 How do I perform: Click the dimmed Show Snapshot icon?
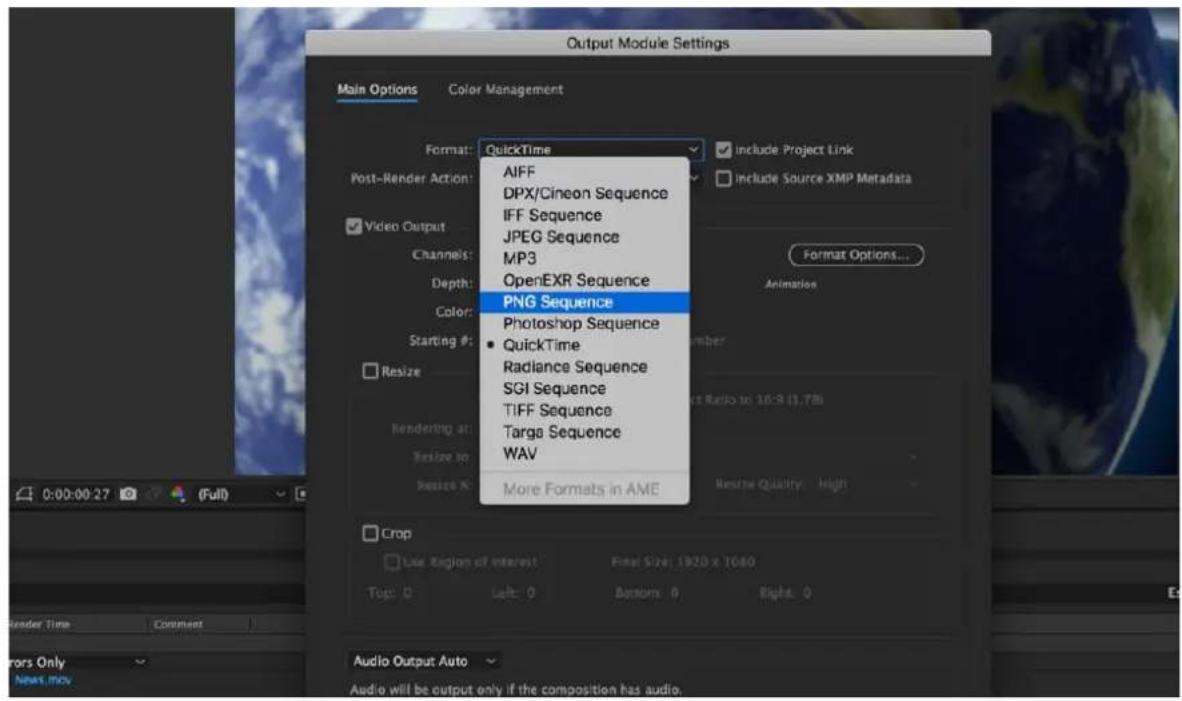pos(154,494)
